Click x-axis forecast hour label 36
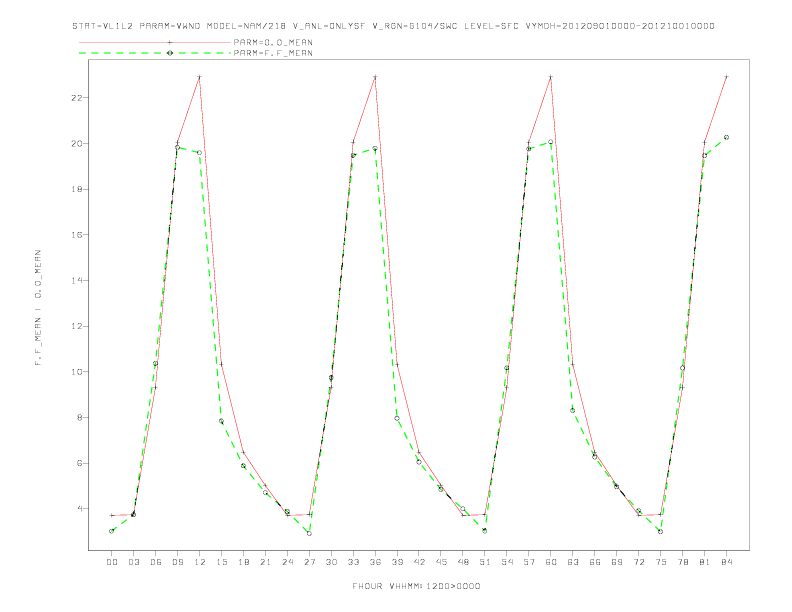792x612 pixels. click(375, 562)
